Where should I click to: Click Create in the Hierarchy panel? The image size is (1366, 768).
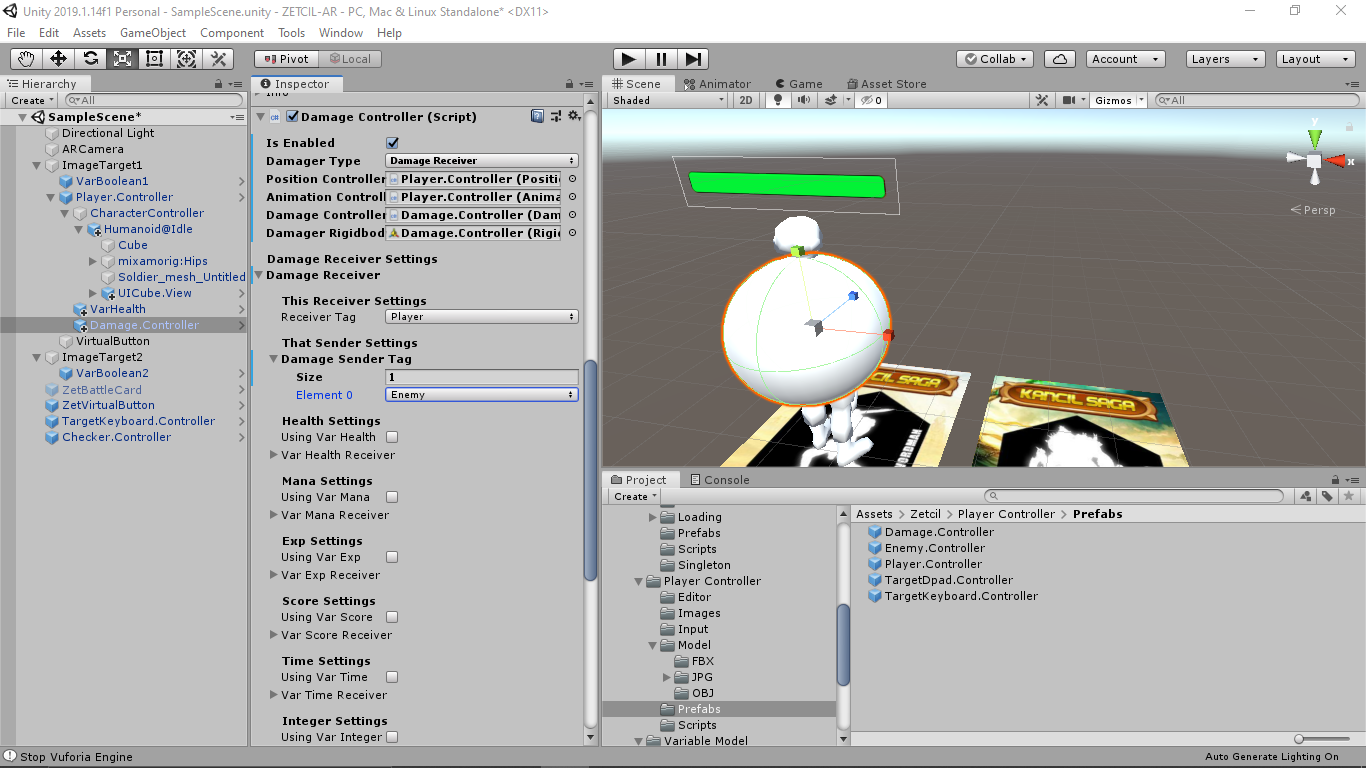[29, 100]
